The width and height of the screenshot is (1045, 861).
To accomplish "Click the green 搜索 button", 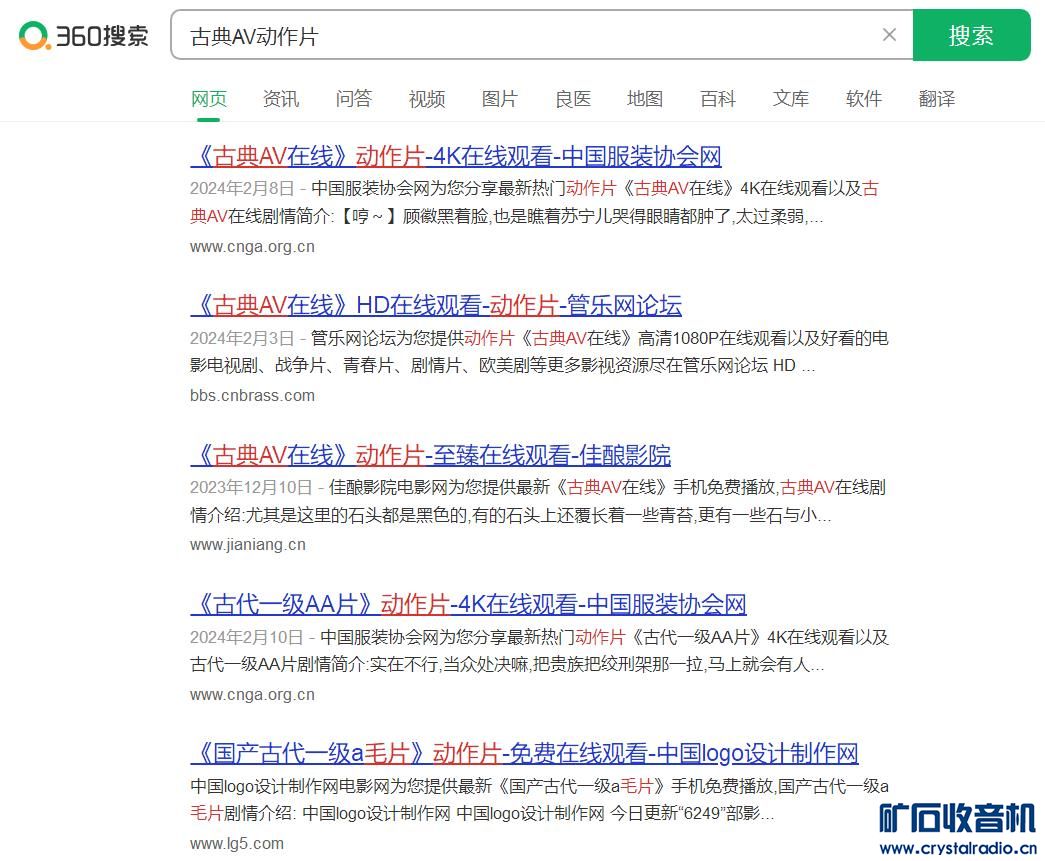I will tap(971, 35).
